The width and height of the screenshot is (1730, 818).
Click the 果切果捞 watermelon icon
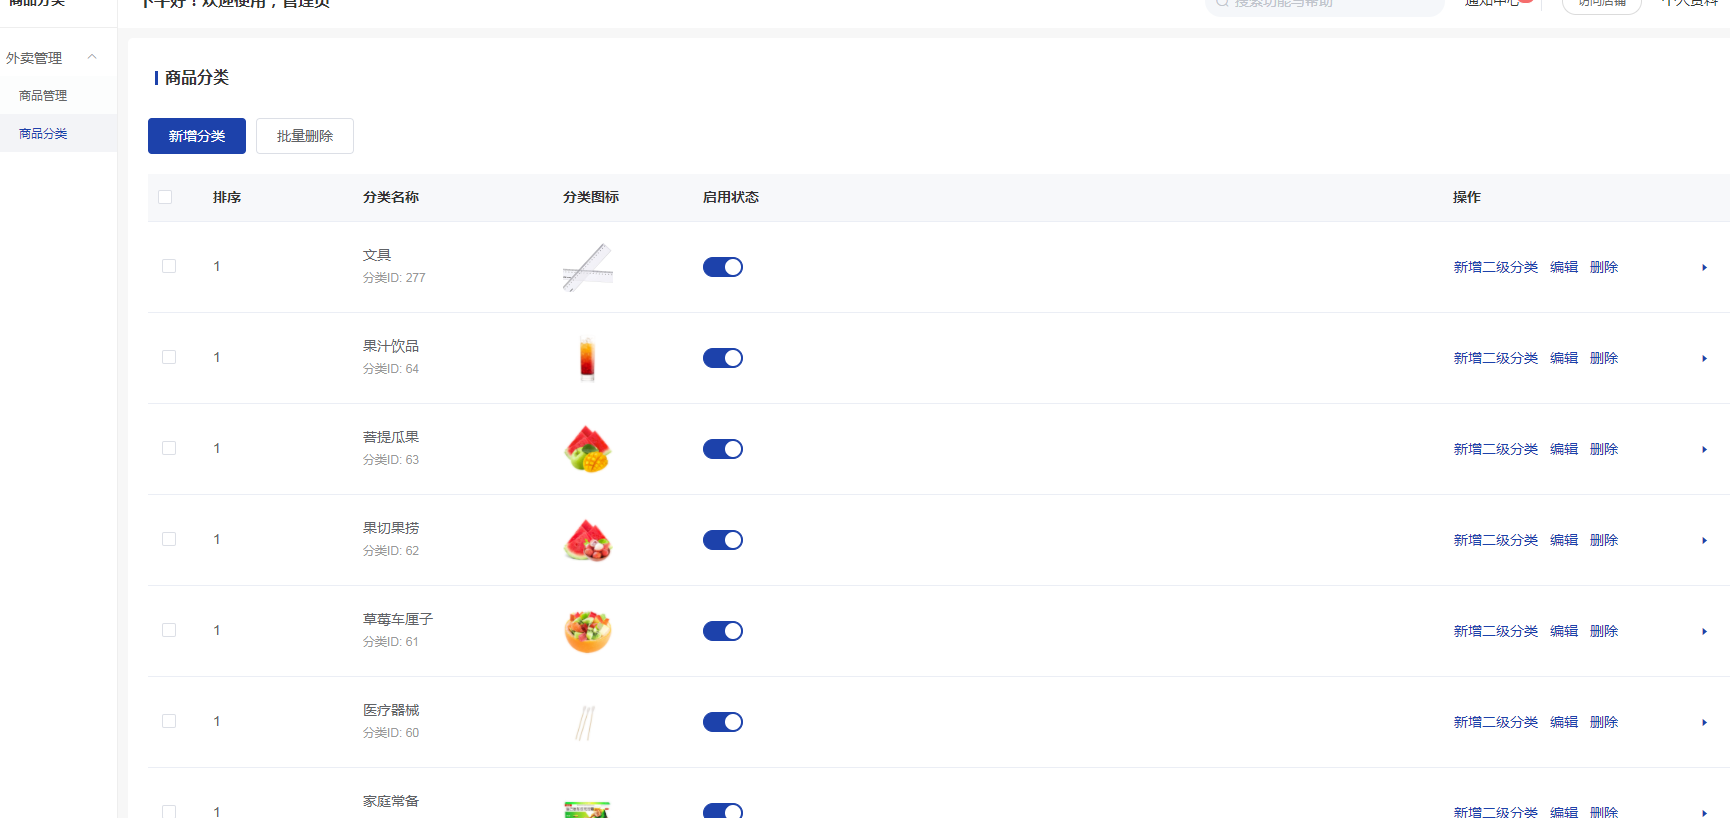tap(587, 540)
